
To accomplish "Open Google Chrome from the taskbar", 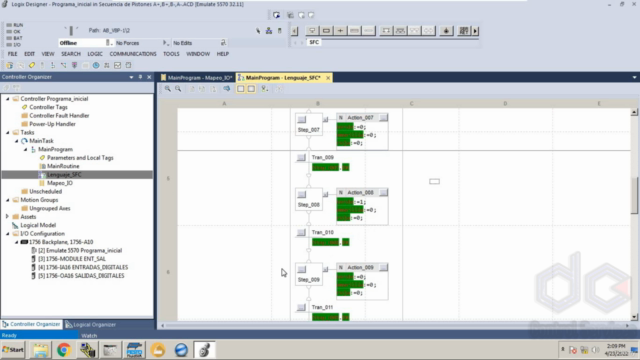I will tap(64, 350).
